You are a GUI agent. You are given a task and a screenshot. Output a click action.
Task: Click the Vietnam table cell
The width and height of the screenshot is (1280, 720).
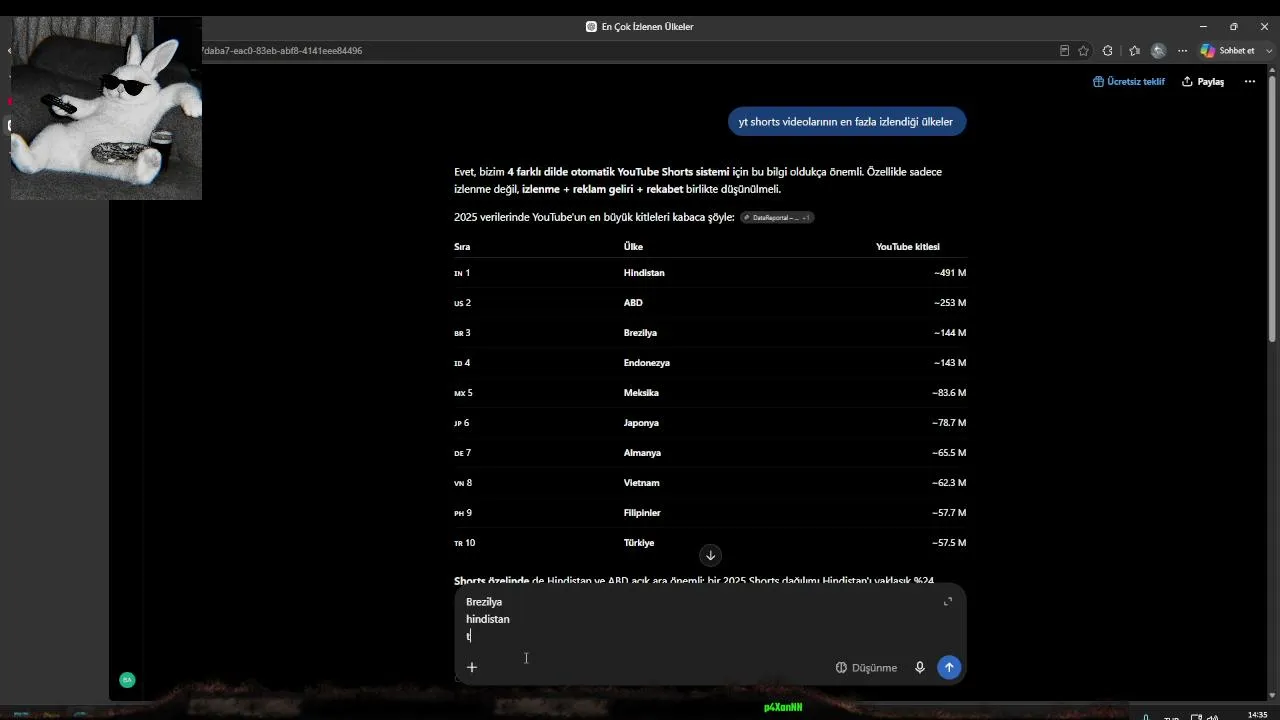641,483
